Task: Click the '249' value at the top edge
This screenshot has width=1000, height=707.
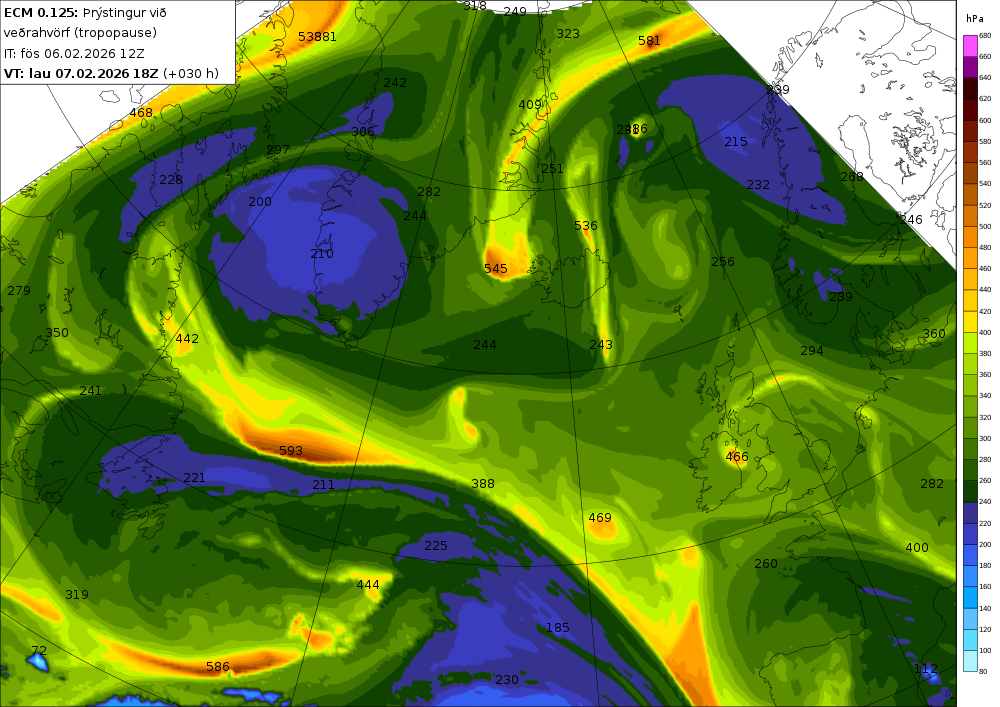Action: pos(515,11)
